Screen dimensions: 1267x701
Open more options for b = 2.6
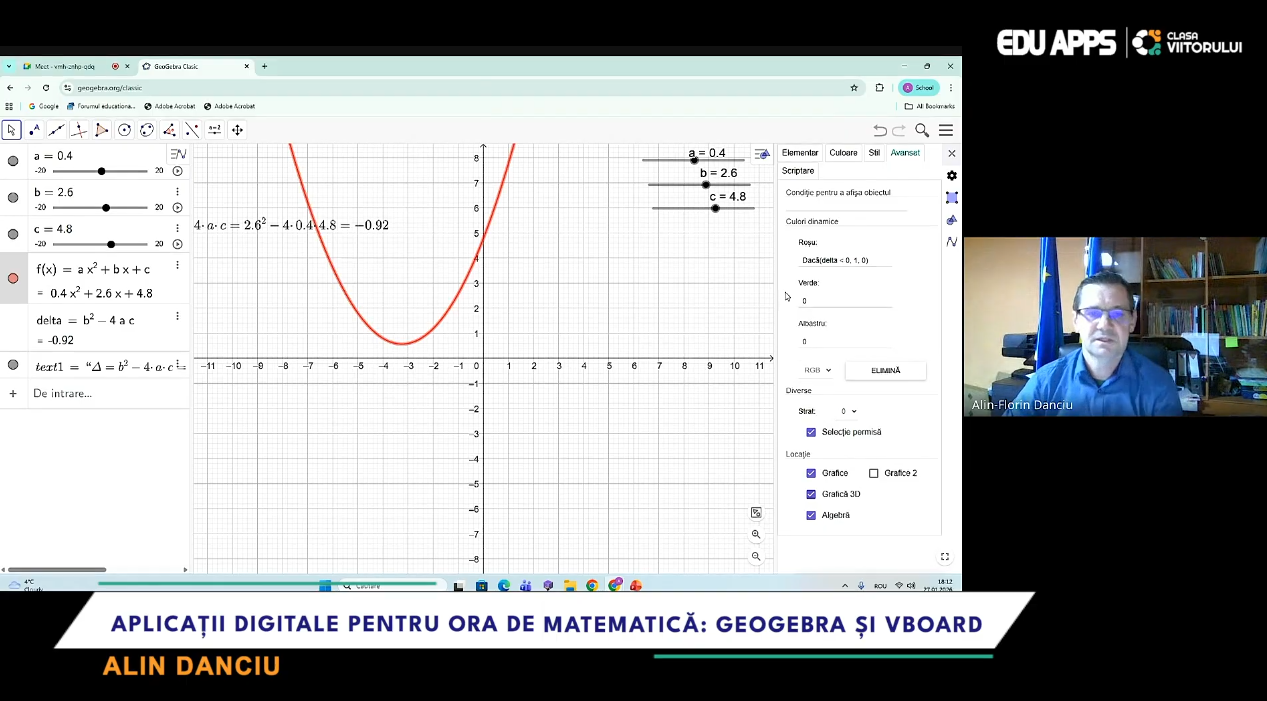pos(178,192)
